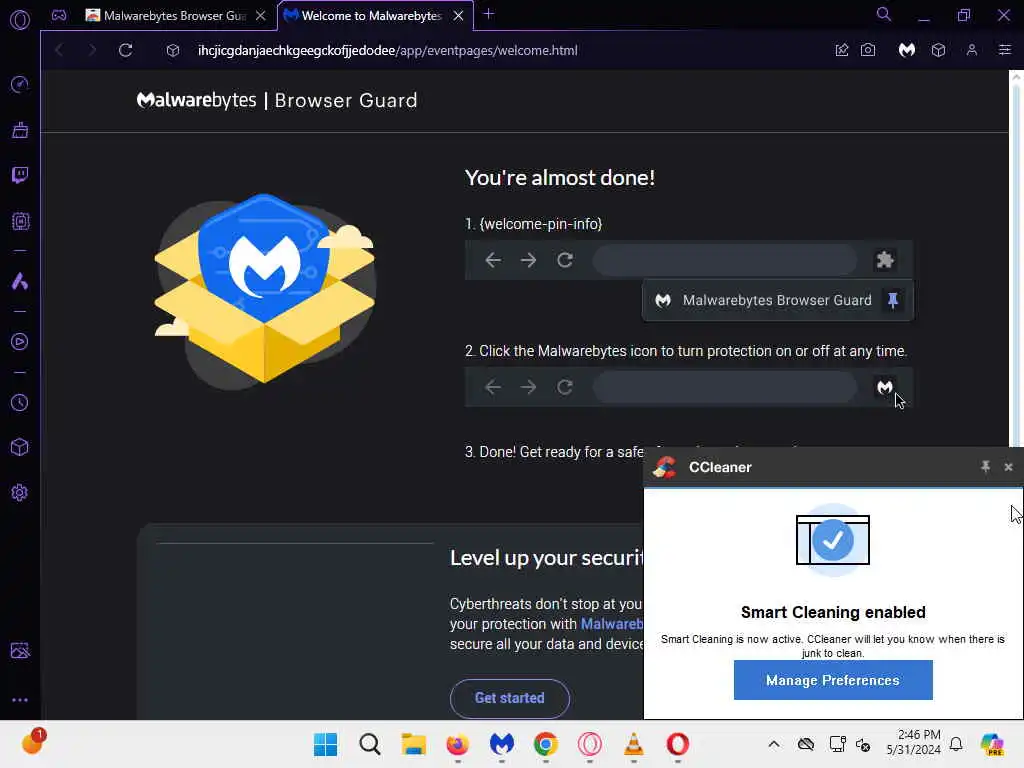Open VLC media player from taskbar
Screen dimensions: 1024x768
[633, 744]
